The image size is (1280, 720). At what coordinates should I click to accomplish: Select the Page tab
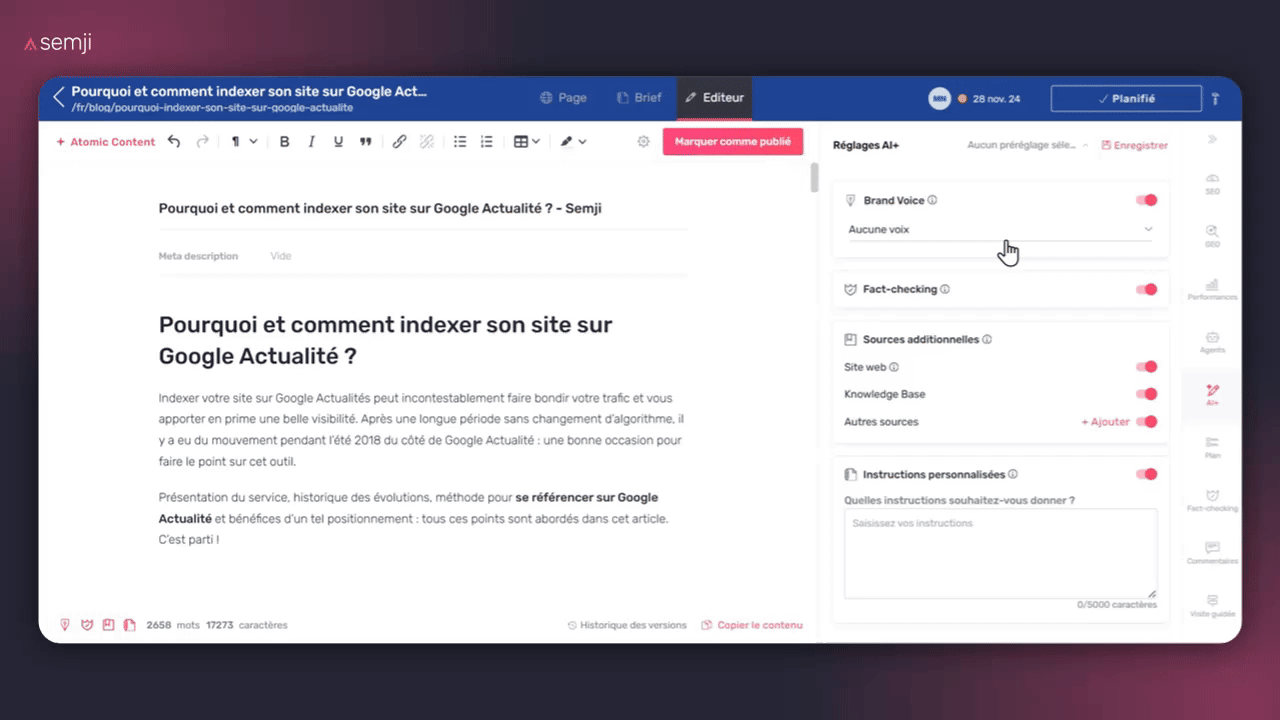pos(564,97)
